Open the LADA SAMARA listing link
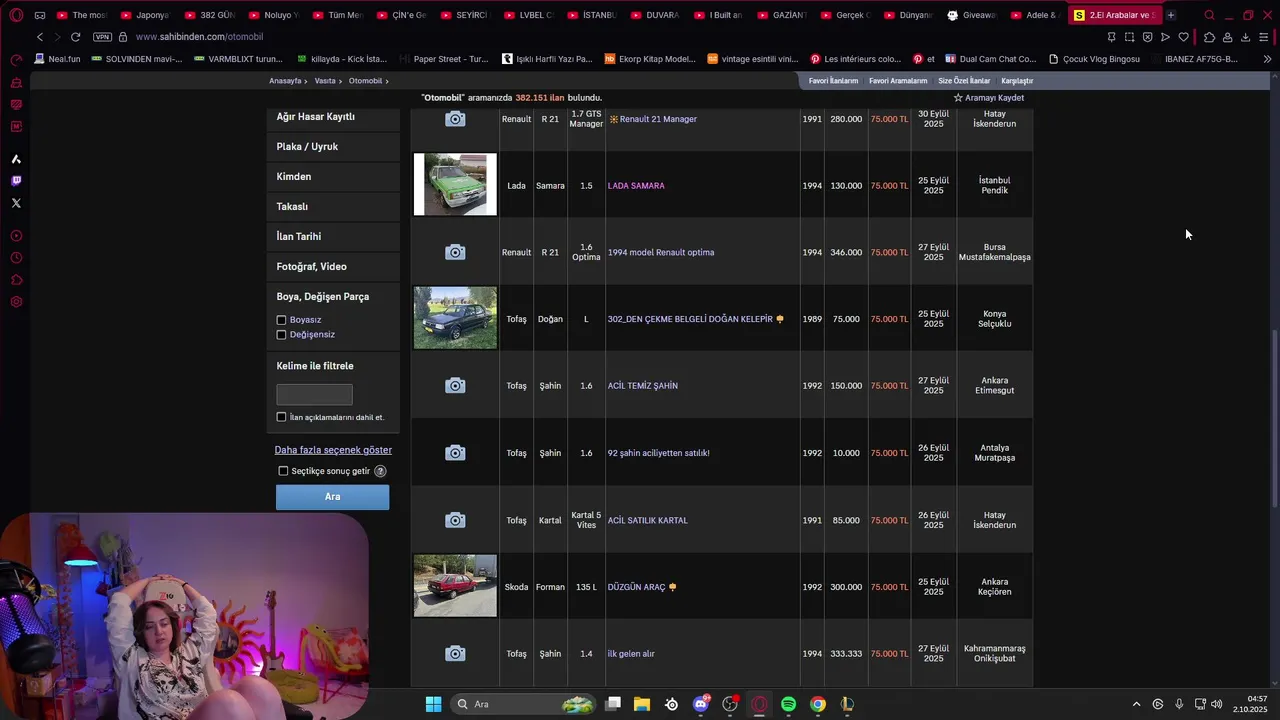The width and height of the screenshot is (1280, 720). (x=636, y=186)
